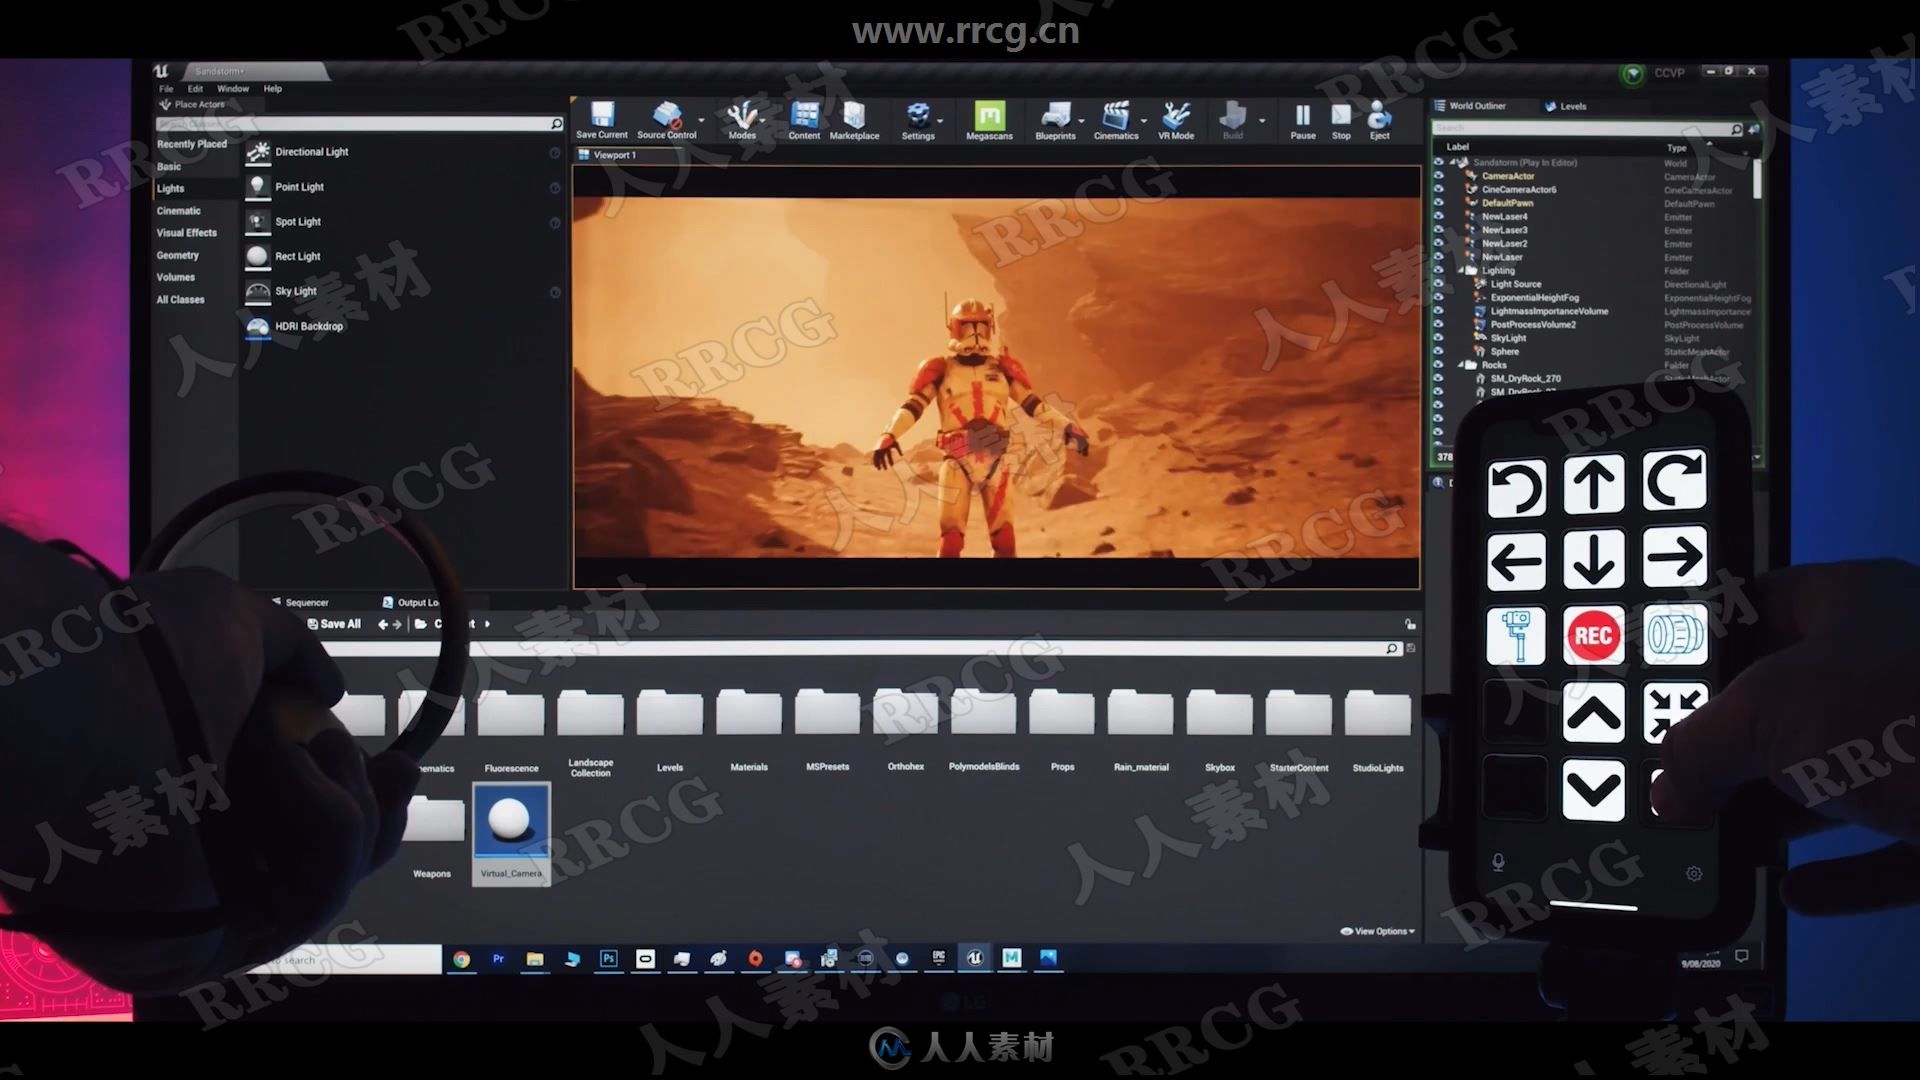Toggle visibility of ExponentialHeightFog
Screen dimensions: 1920x1080
click(1439, 297)
